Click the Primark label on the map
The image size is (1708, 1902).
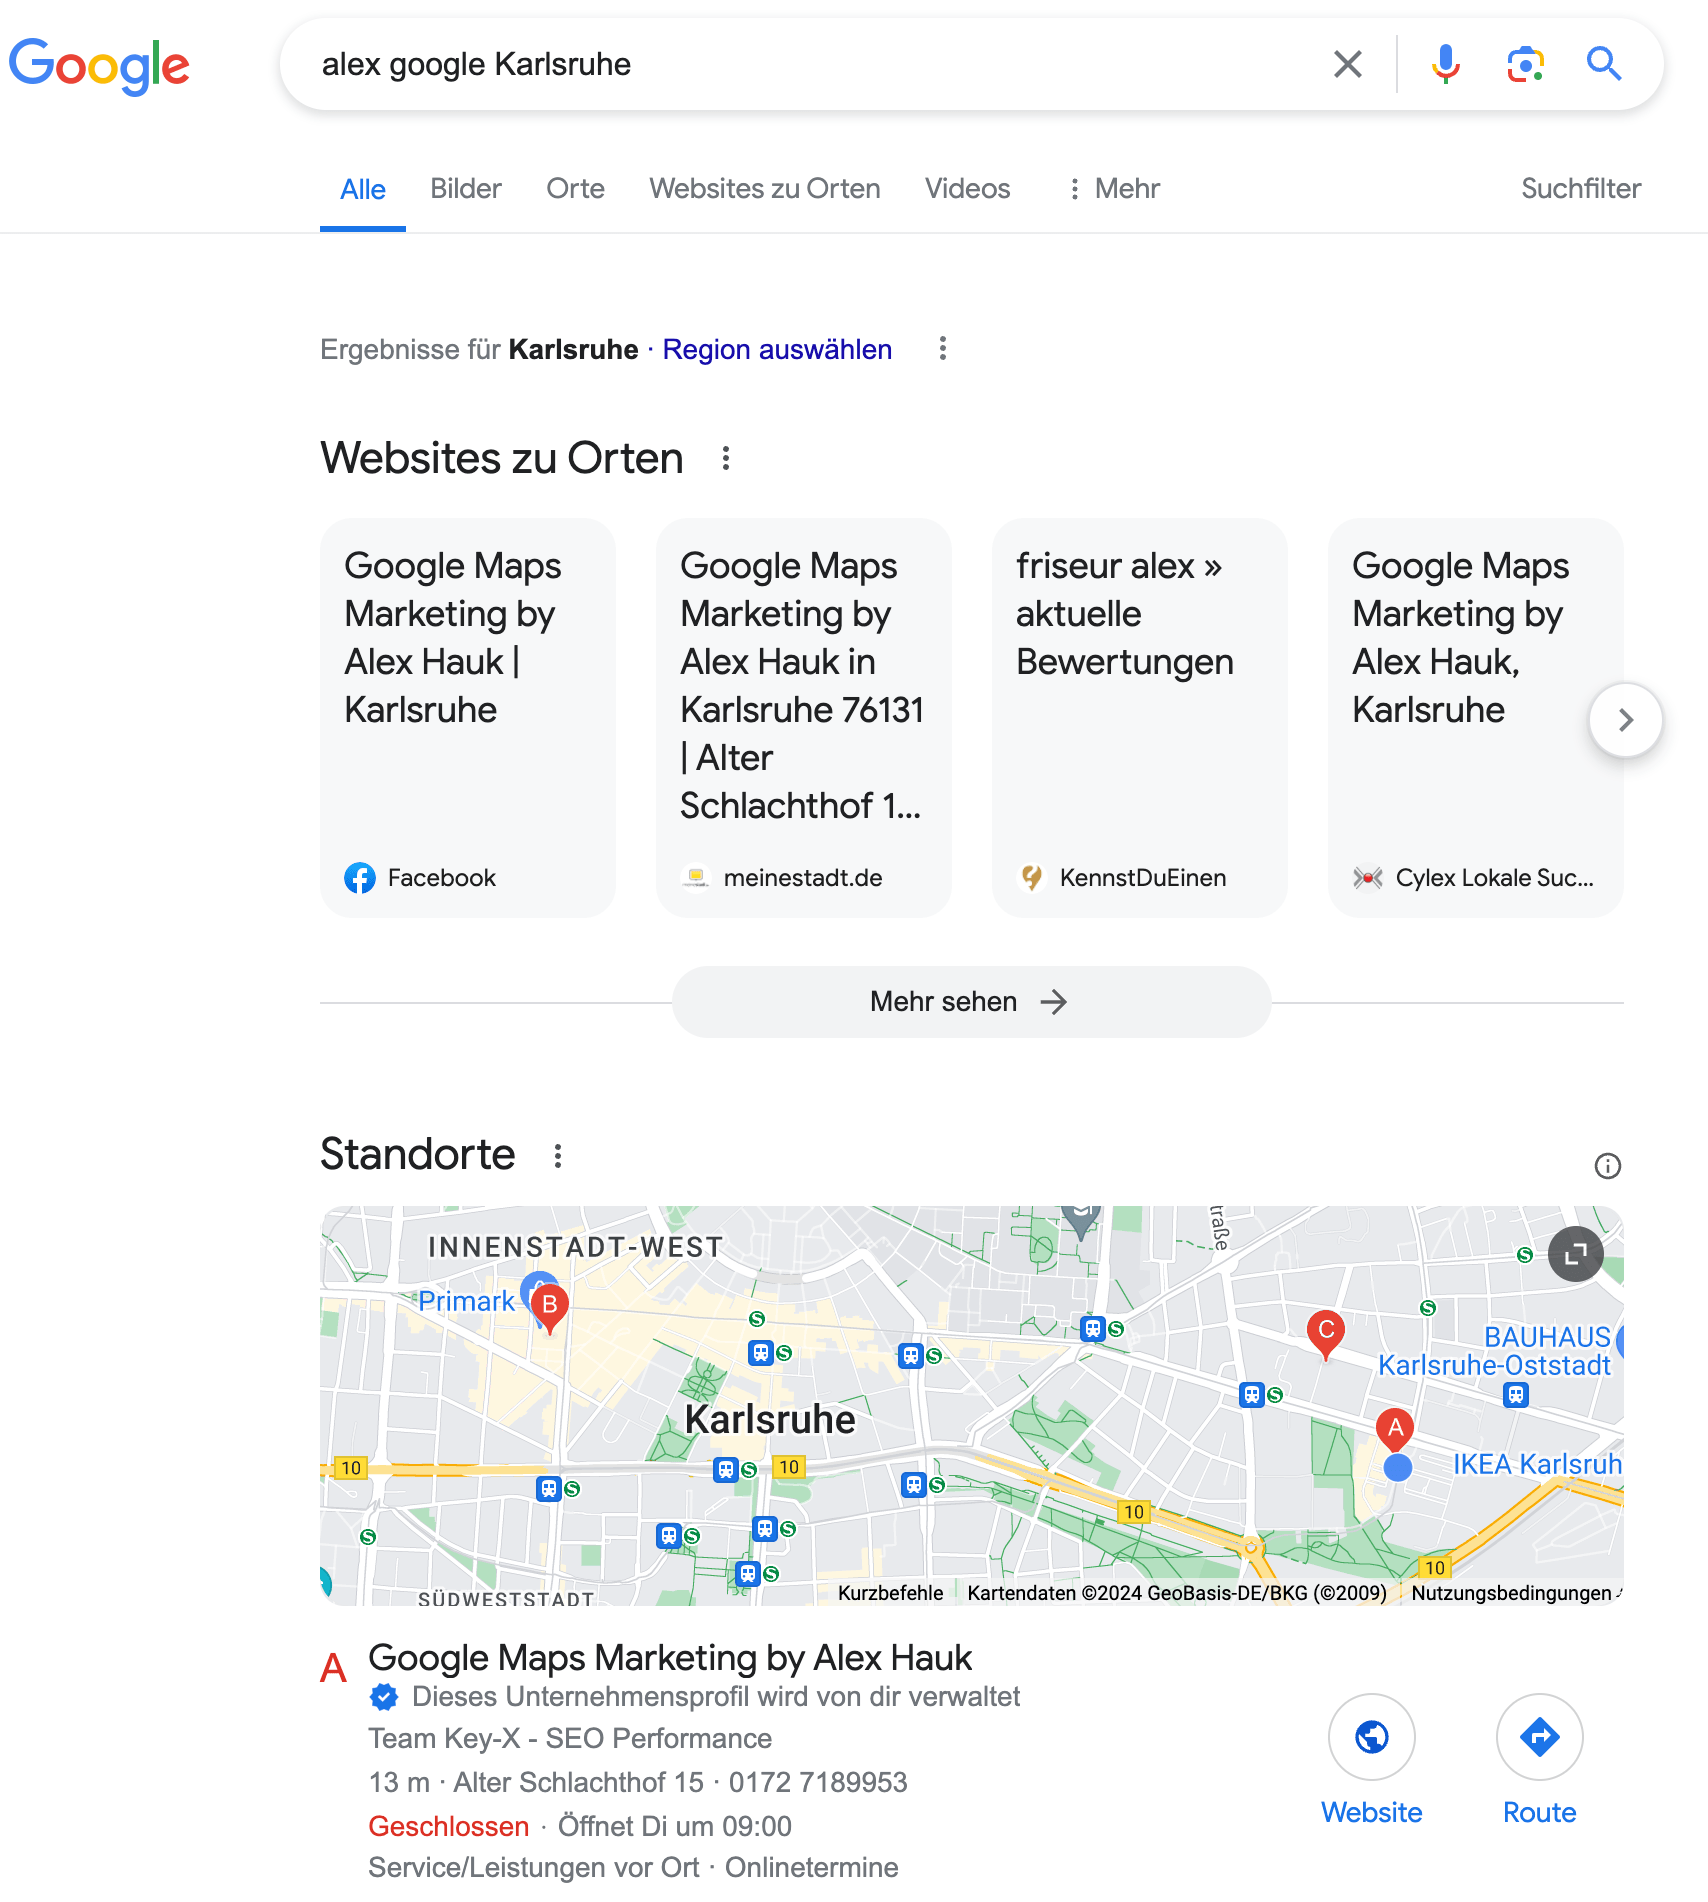tap(466, 1301)
